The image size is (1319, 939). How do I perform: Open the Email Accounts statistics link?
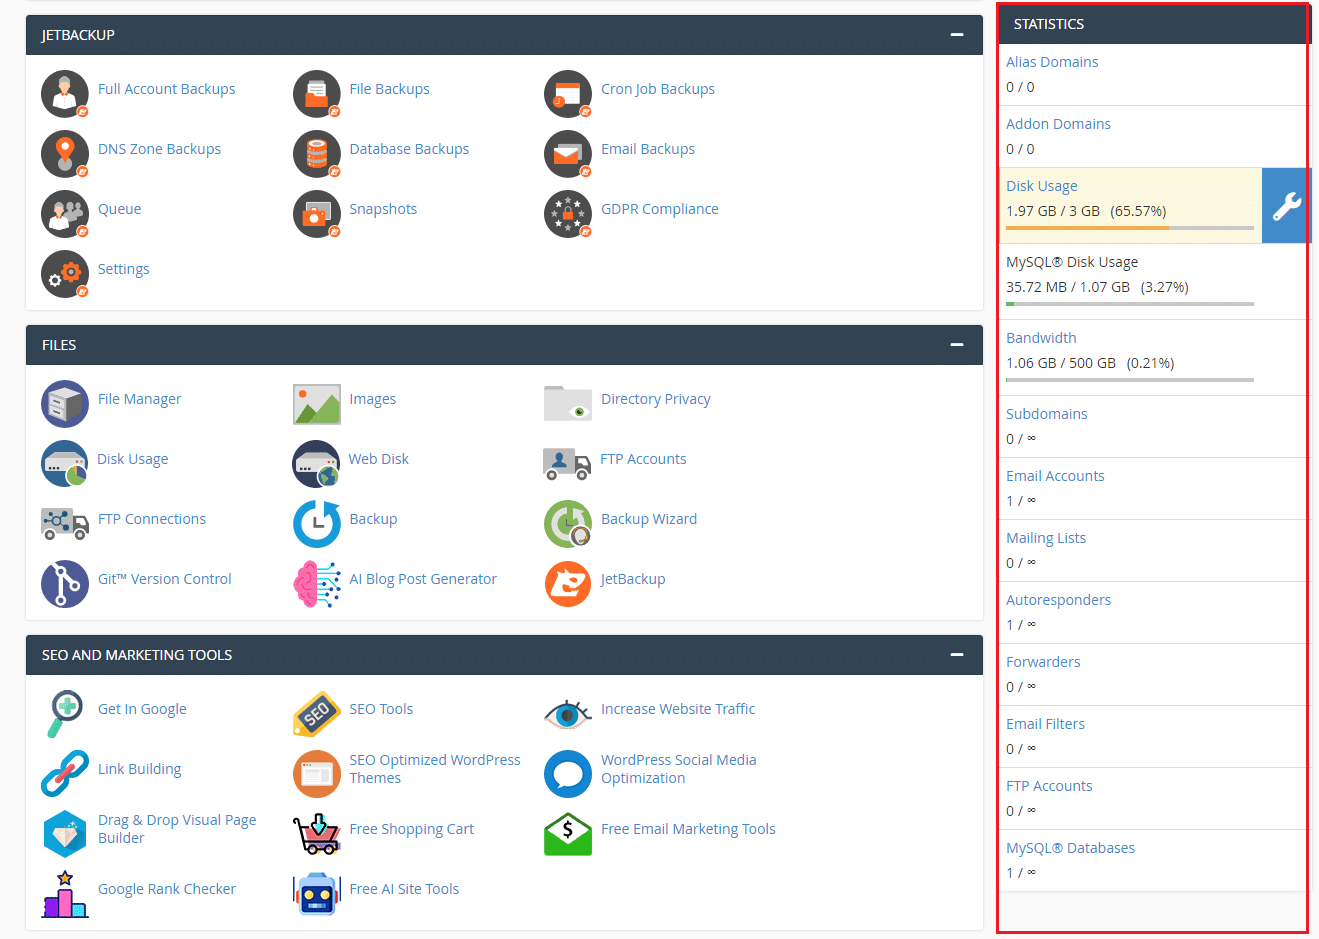point(1055,476)
